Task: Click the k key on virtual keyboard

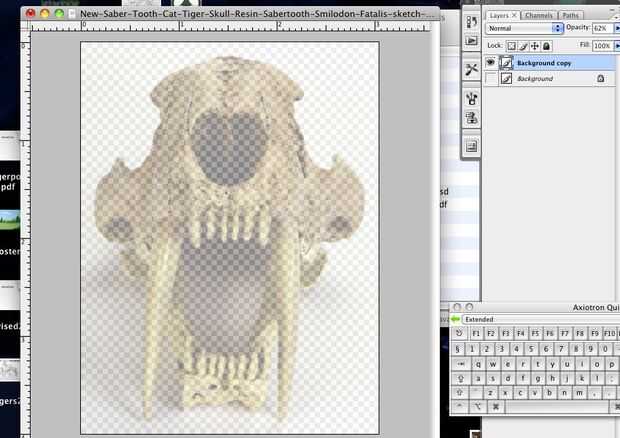Action: [x=582, y=379]
